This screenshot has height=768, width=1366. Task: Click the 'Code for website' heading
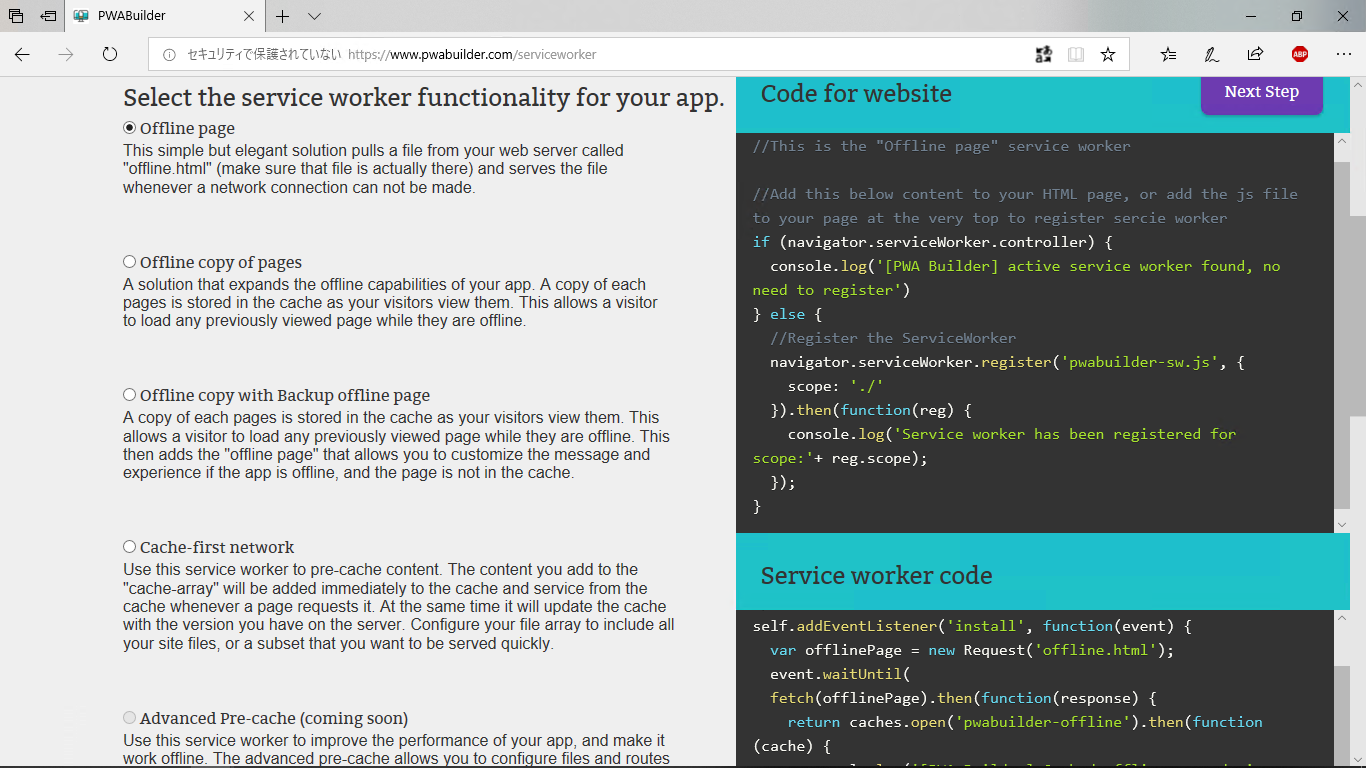856,94
